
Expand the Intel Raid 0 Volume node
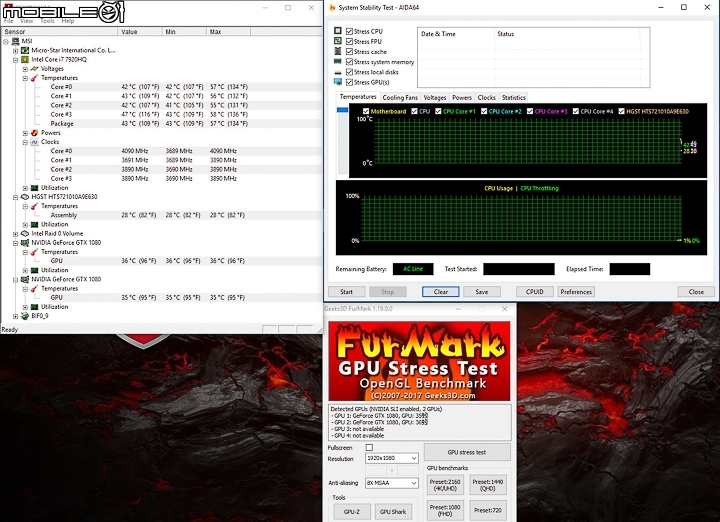15,234
